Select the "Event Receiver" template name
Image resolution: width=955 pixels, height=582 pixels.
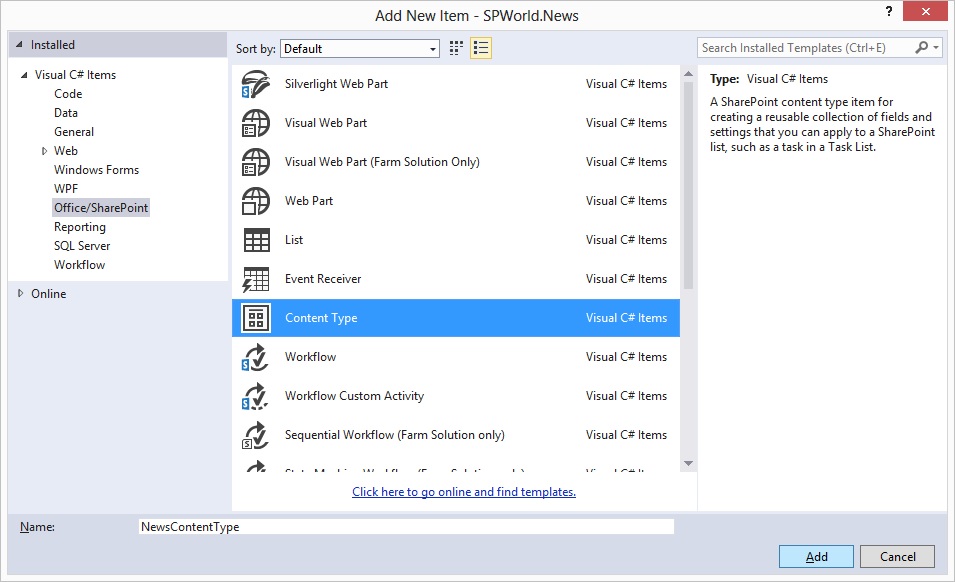point(323,279)
